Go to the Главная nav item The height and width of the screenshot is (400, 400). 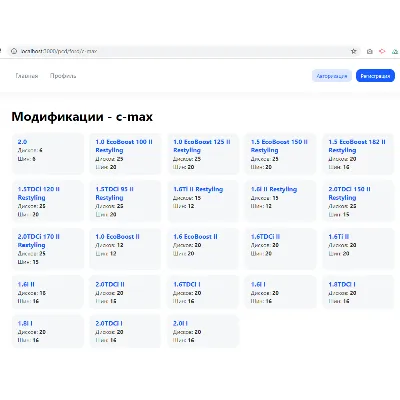click(x=27, y=76)
